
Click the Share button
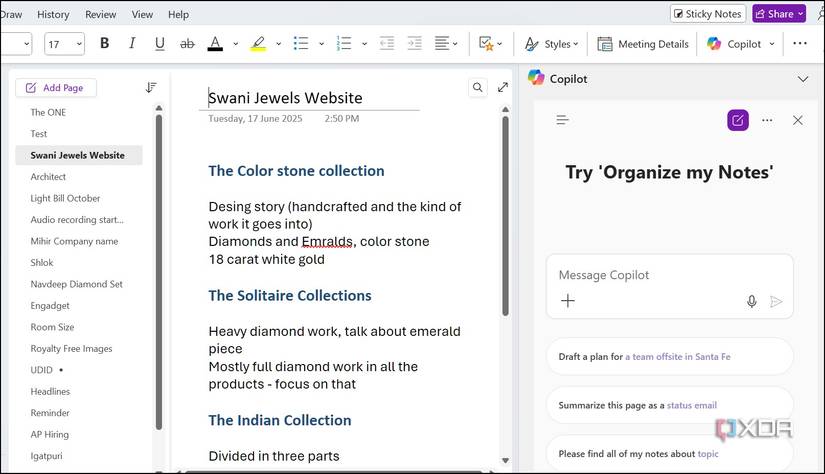779,14
